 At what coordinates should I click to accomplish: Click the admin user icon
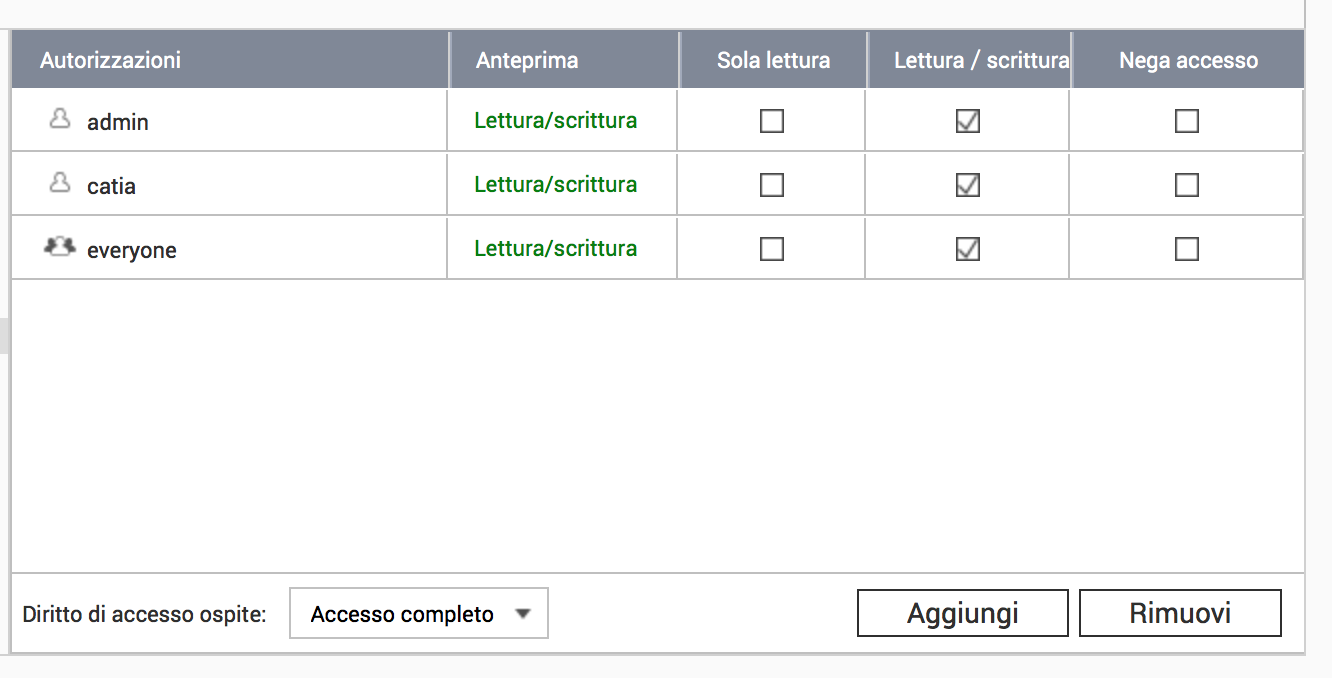tap(60, 120)
